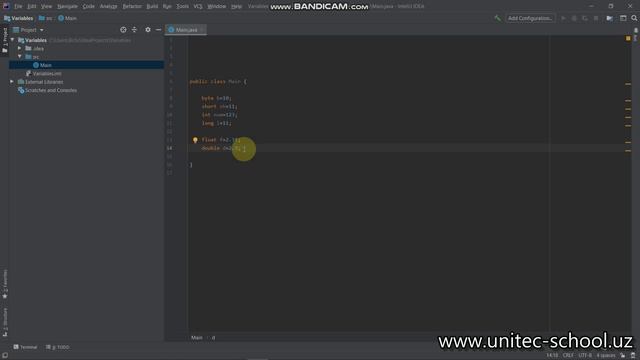Screen dimensions: 640x360
Task: Open the Refactor menu
Action: [132, 7]
